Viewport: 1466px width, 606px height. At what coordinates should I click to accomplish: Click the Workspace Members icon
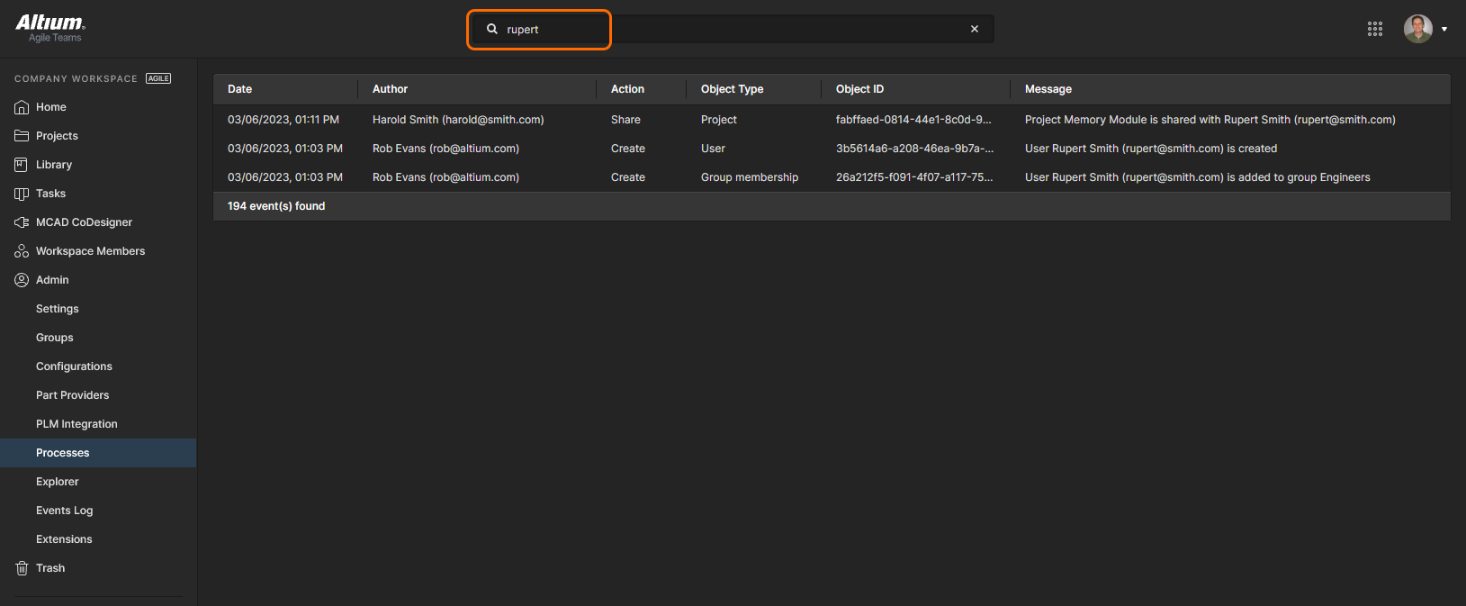pos(21,251)
